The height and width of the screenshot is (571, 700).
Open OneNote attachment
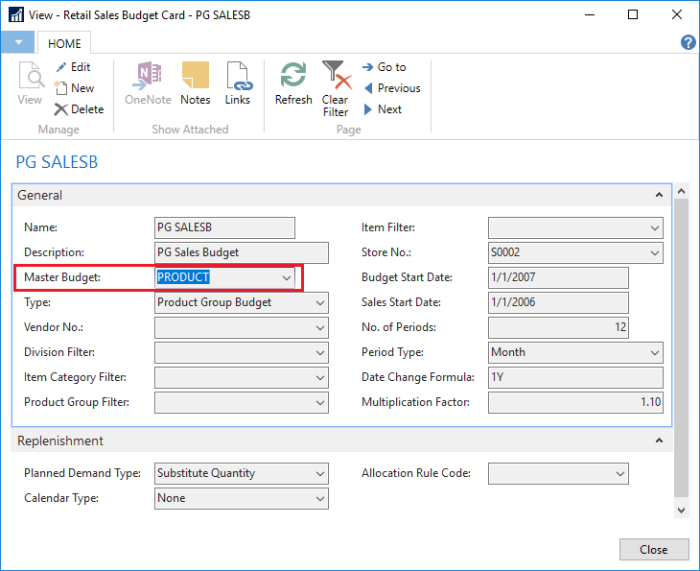(148, 83)
